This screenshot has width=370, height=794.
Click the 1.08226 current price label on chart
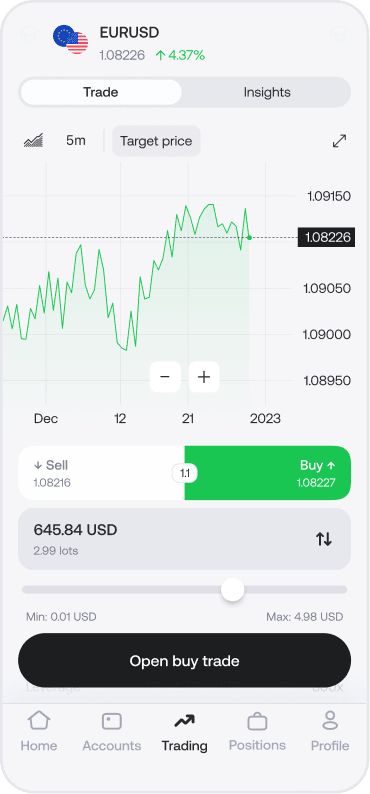(x=326, y=237)
